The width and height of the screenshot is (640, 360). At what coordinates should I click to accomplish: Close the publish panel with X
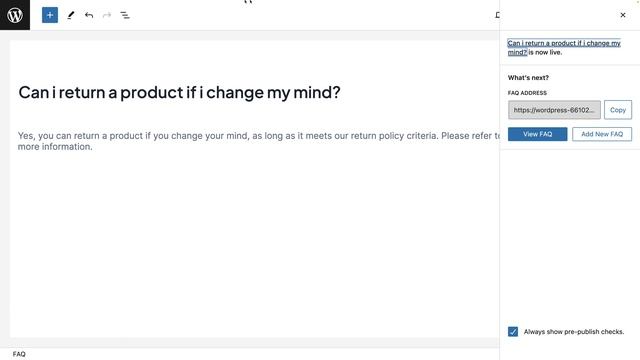[x=623, y=15]
